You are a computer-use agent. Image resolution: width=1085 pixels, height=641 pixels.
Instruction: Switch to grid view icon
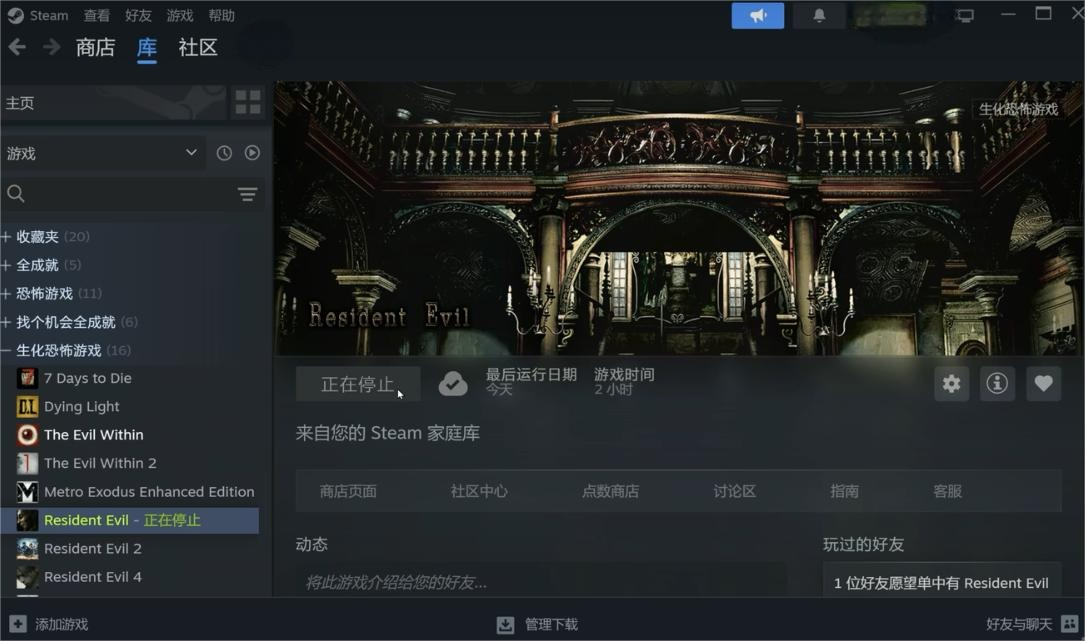coord(247,102)
